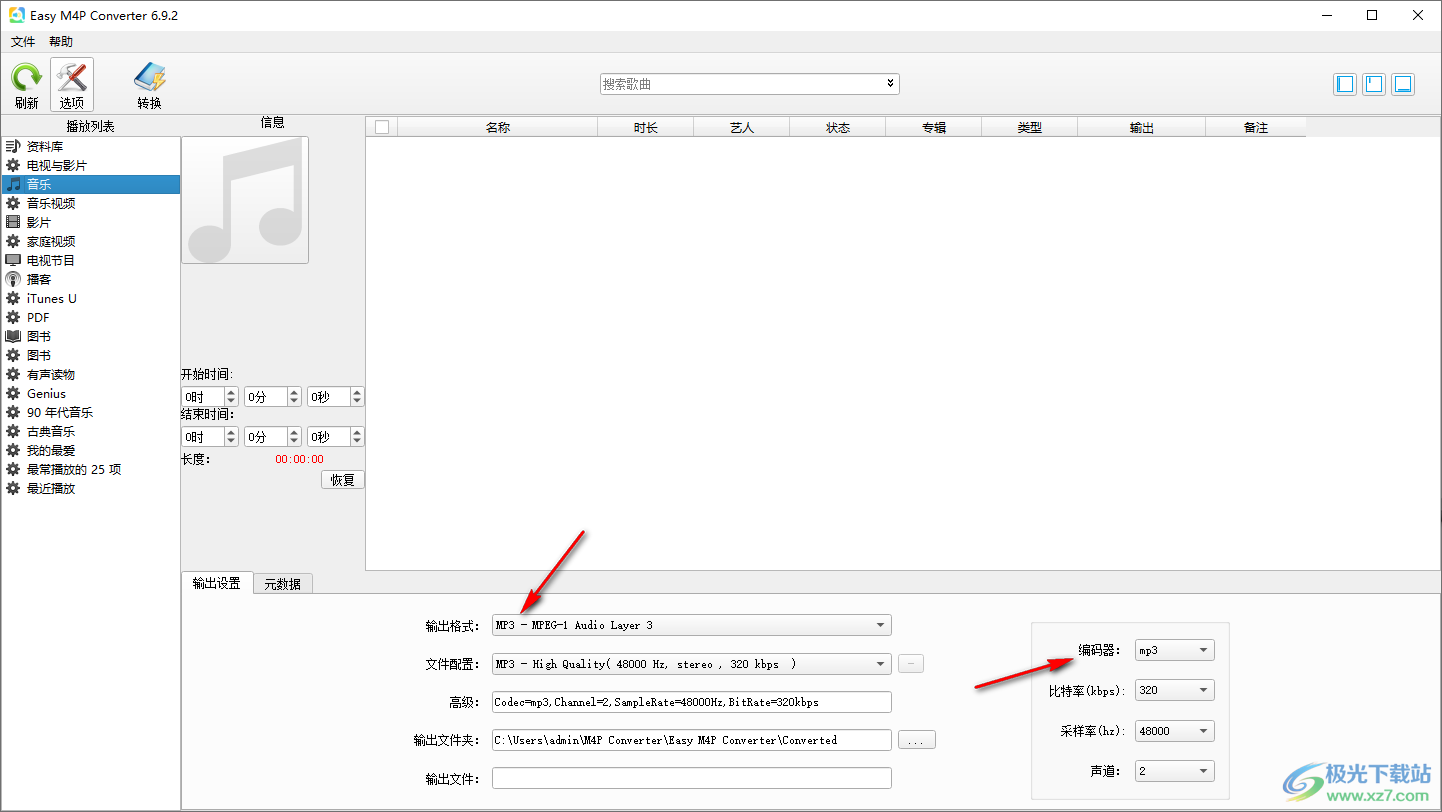Start conversion with the 转换 icon
The image size is (1442, 812).
coord(150,85)
